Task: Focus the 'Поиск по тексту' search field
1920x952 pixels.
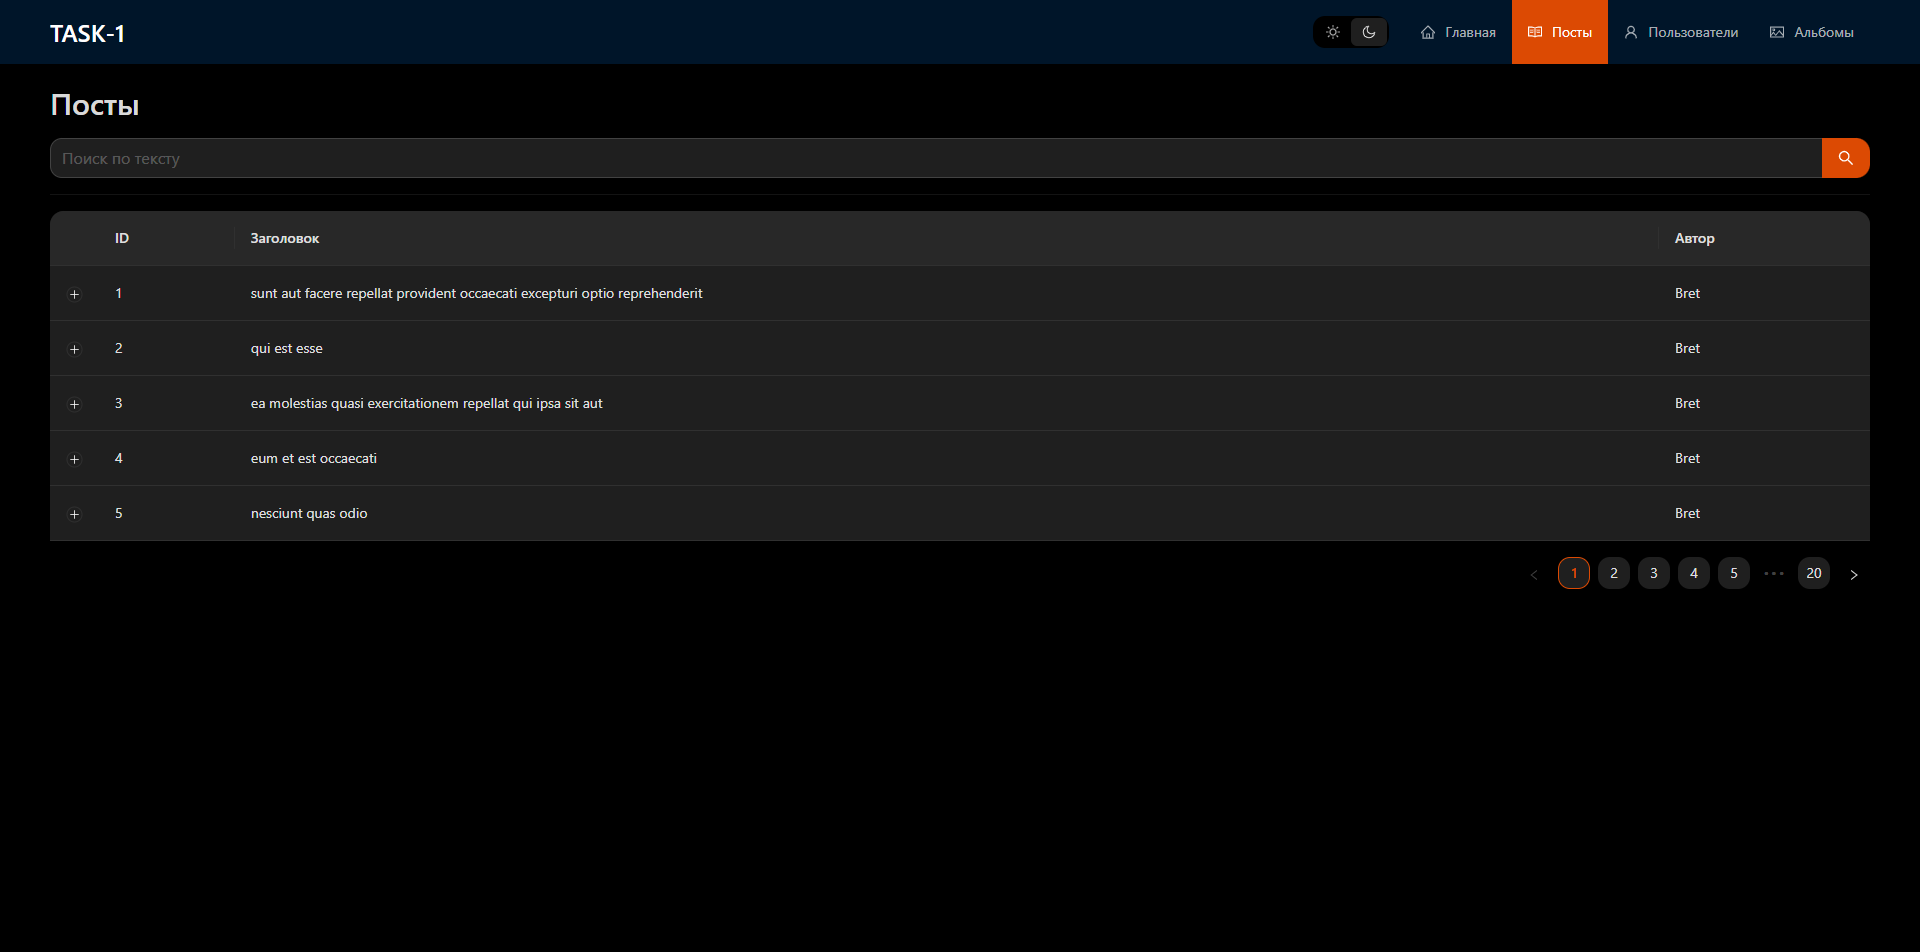Action: [935, 158]
